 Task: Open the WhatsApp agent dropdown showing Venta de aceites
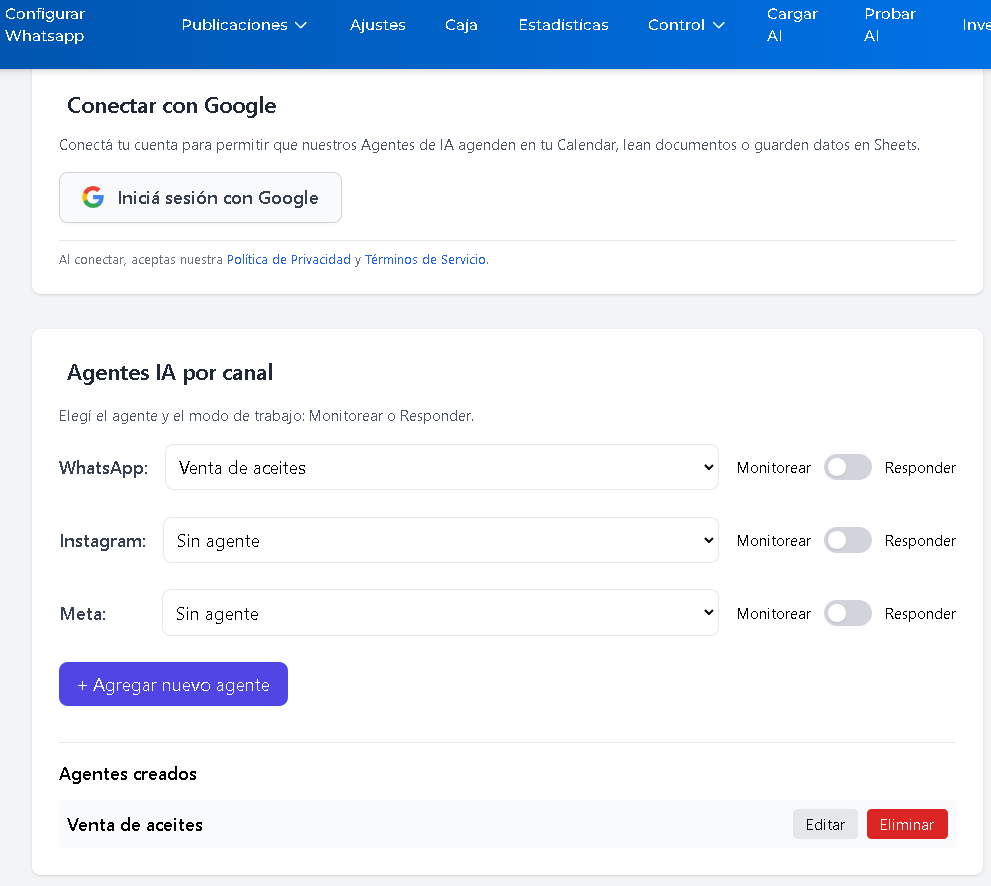click(x=440, y=467)
